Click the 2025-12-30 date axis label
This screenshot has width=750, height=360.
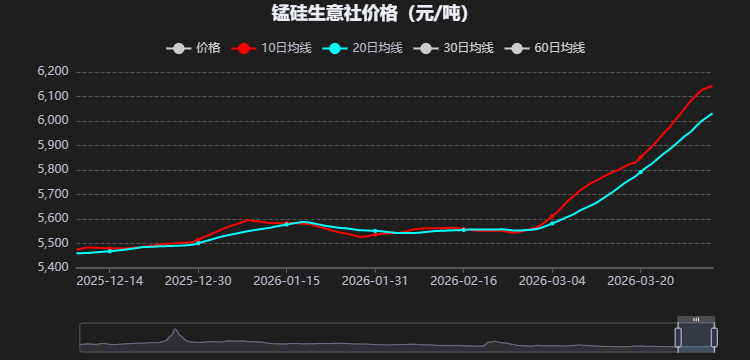click(198, 281)
